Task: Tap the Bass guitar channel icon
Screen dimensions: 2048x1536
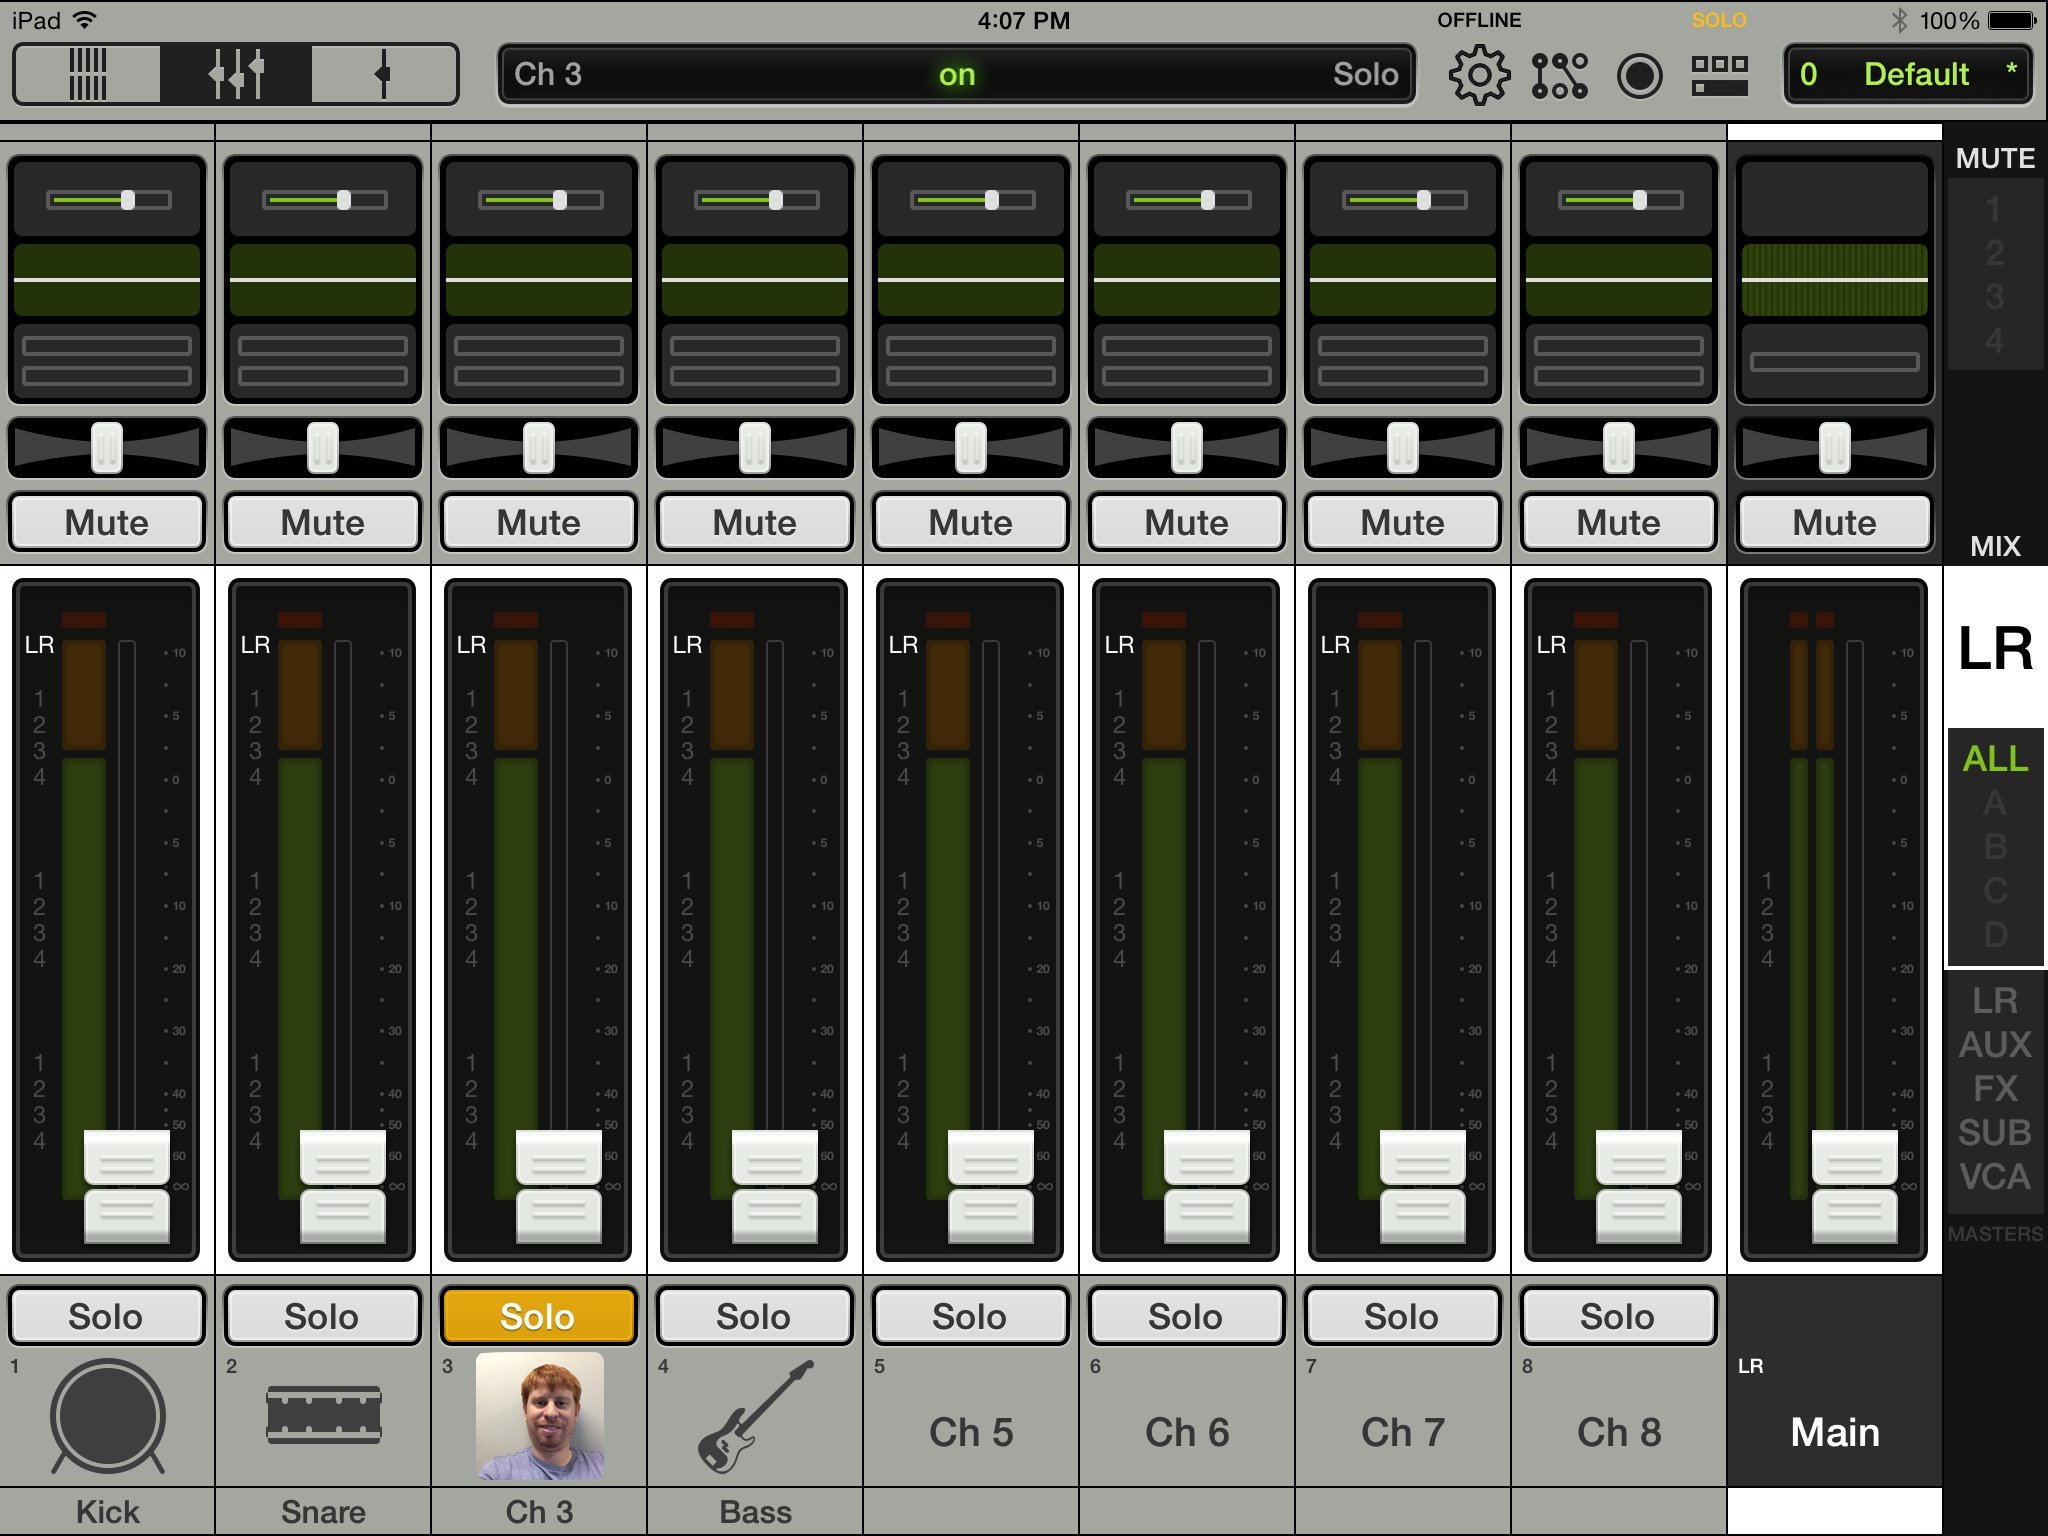Action: tap(755, 1416)
